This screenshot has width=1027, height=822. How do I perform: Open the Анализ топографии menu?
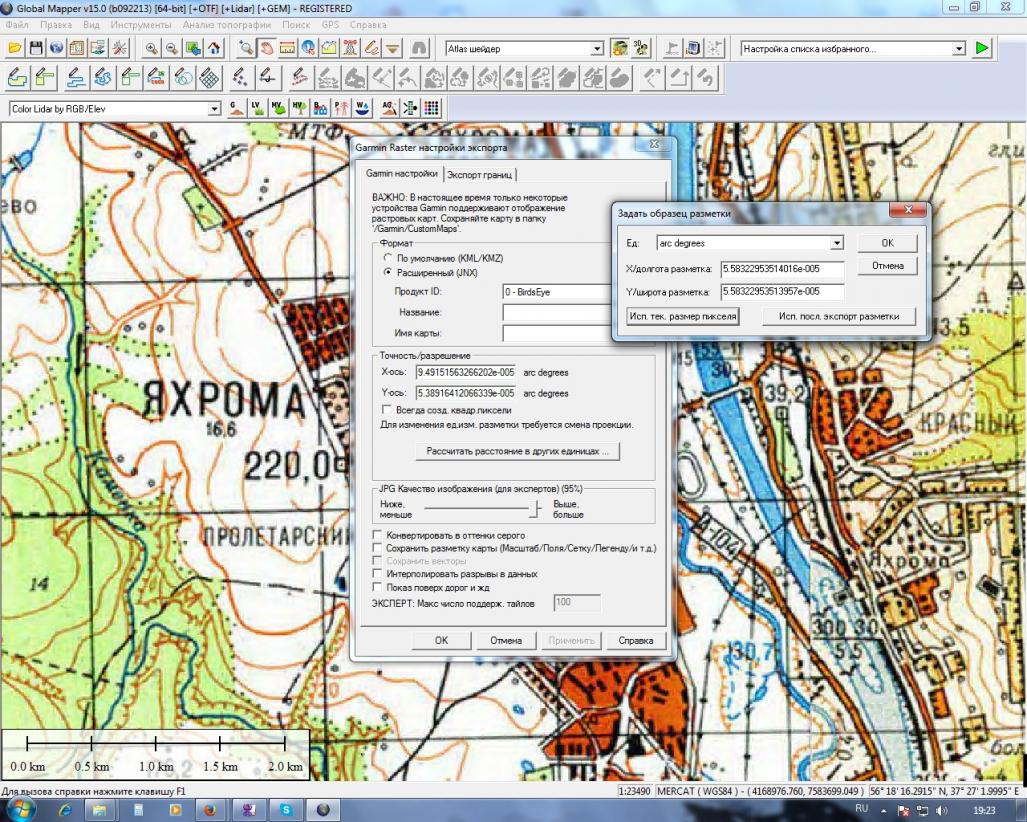click(x=226, y=23)
